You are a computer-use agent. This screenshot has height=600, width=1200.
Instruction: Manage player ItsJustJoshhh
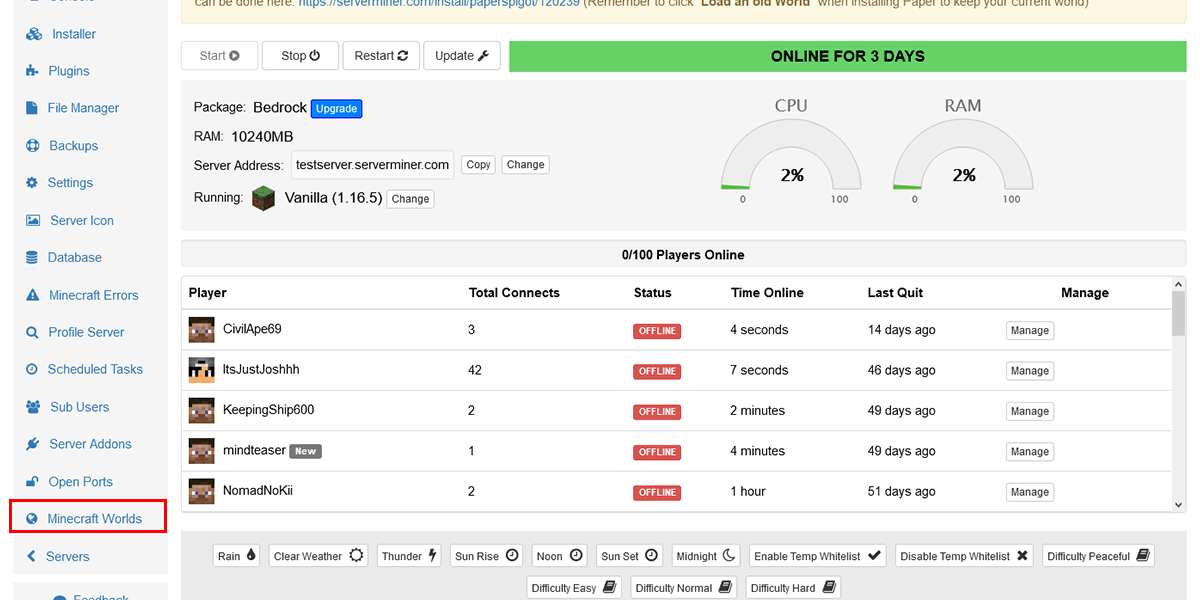(x=1030, y=371)
